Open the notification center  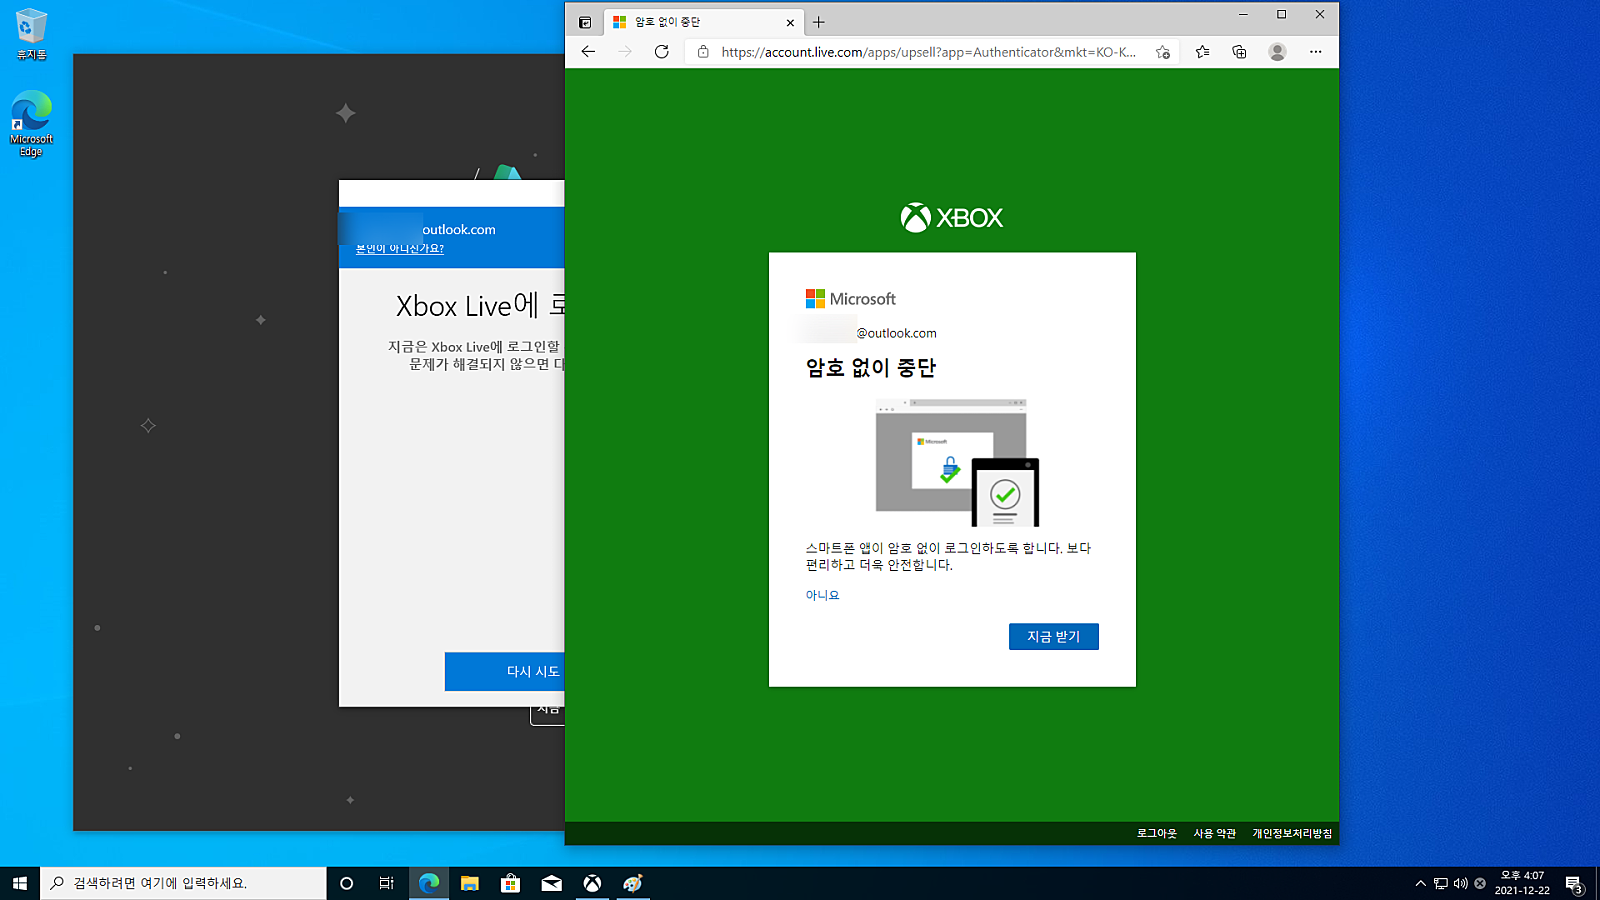[1574, 883]
